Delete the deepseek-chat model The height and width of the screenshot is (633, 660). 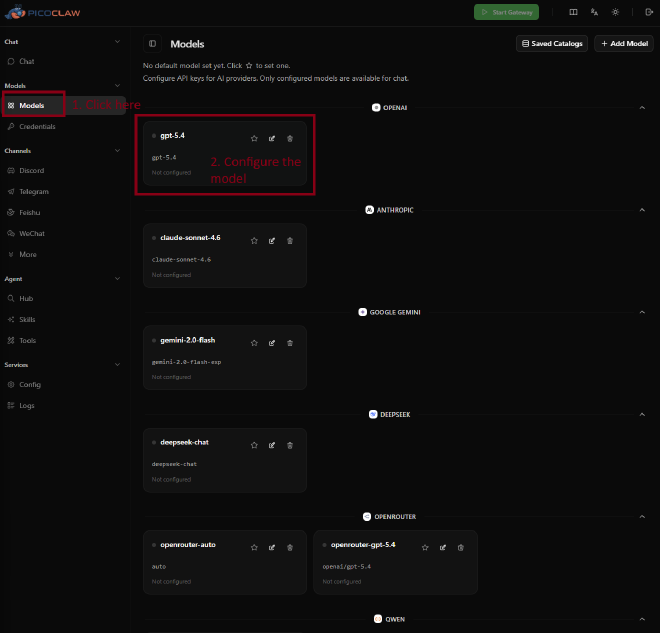click(x=290, y=445)
